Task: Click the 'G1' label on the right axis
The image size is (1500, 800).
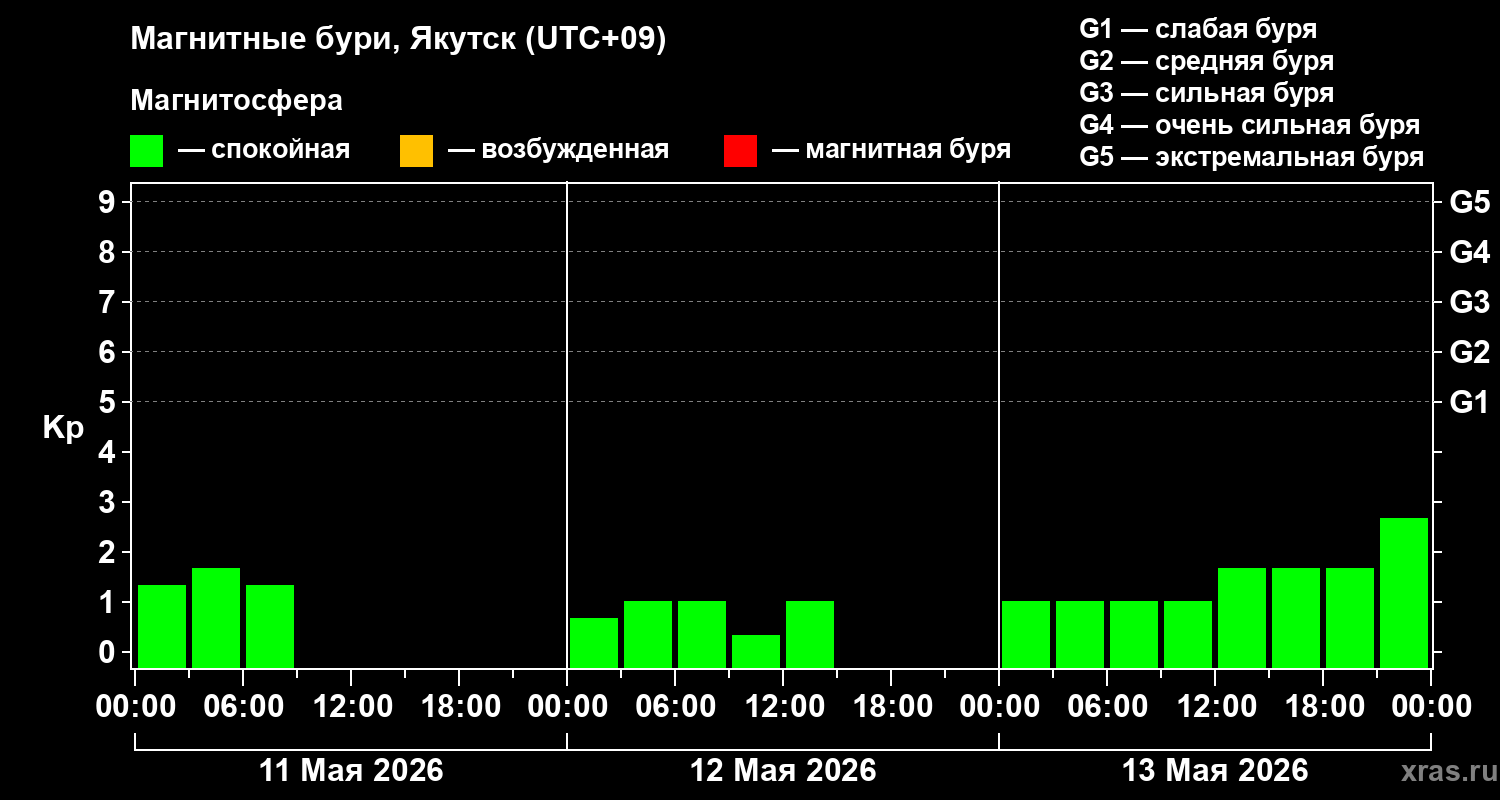Action: point(1469,402)
